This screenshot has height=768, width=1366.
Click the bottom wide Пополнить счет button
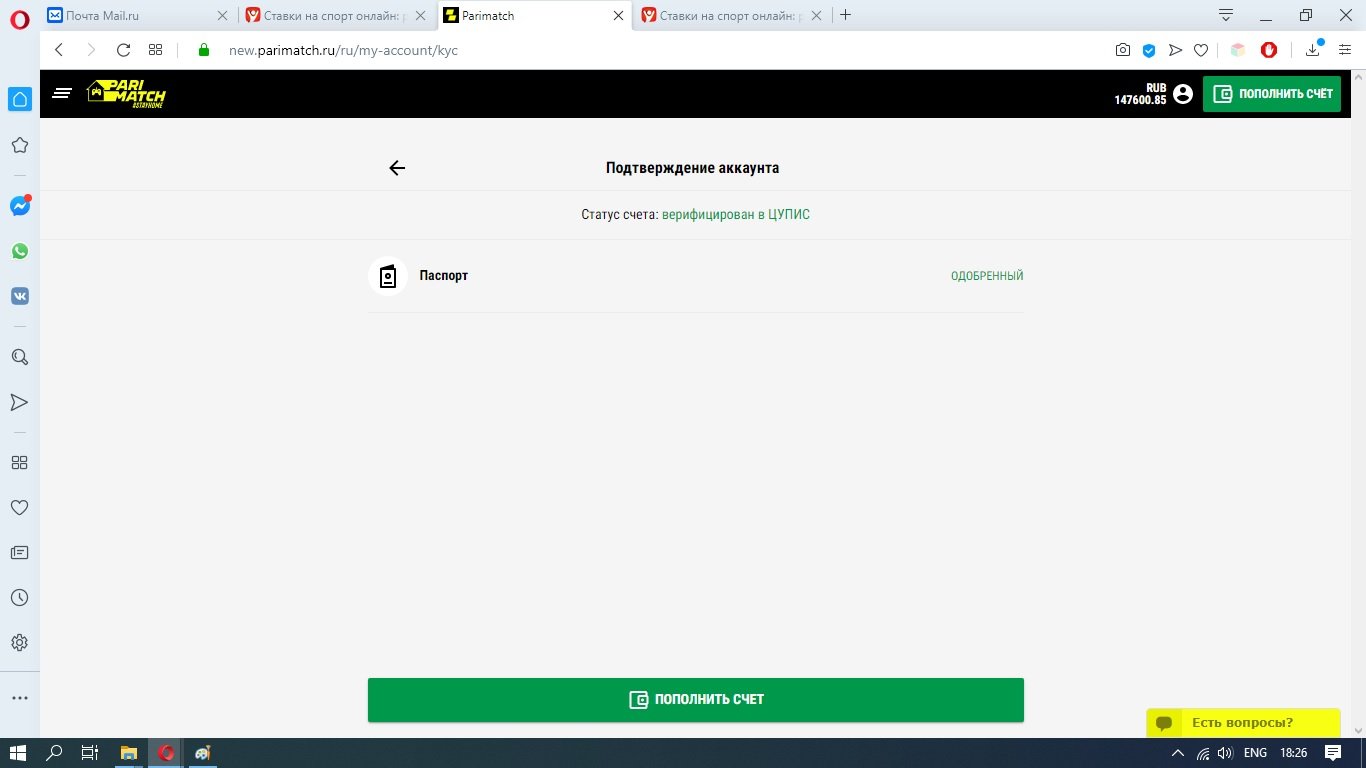tap(695, 700)
